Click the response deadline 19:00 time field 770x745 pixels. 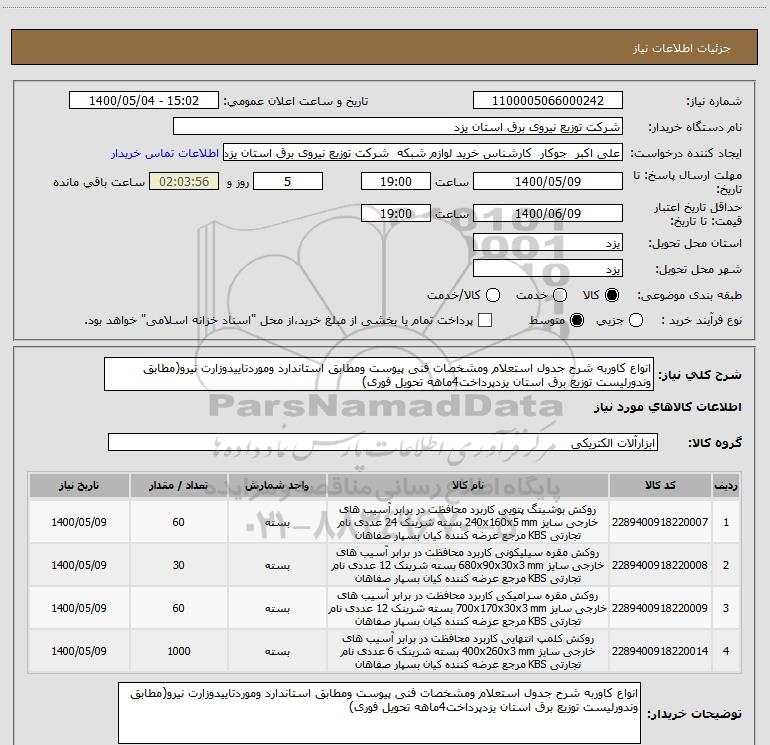click(x=396, y=182)
